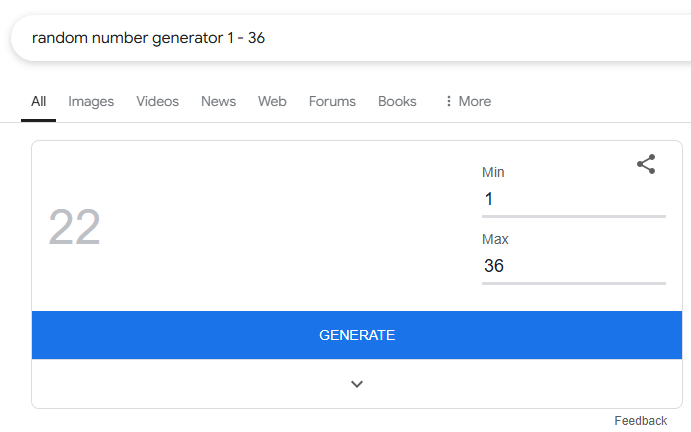Focus the Max value field

574,266
